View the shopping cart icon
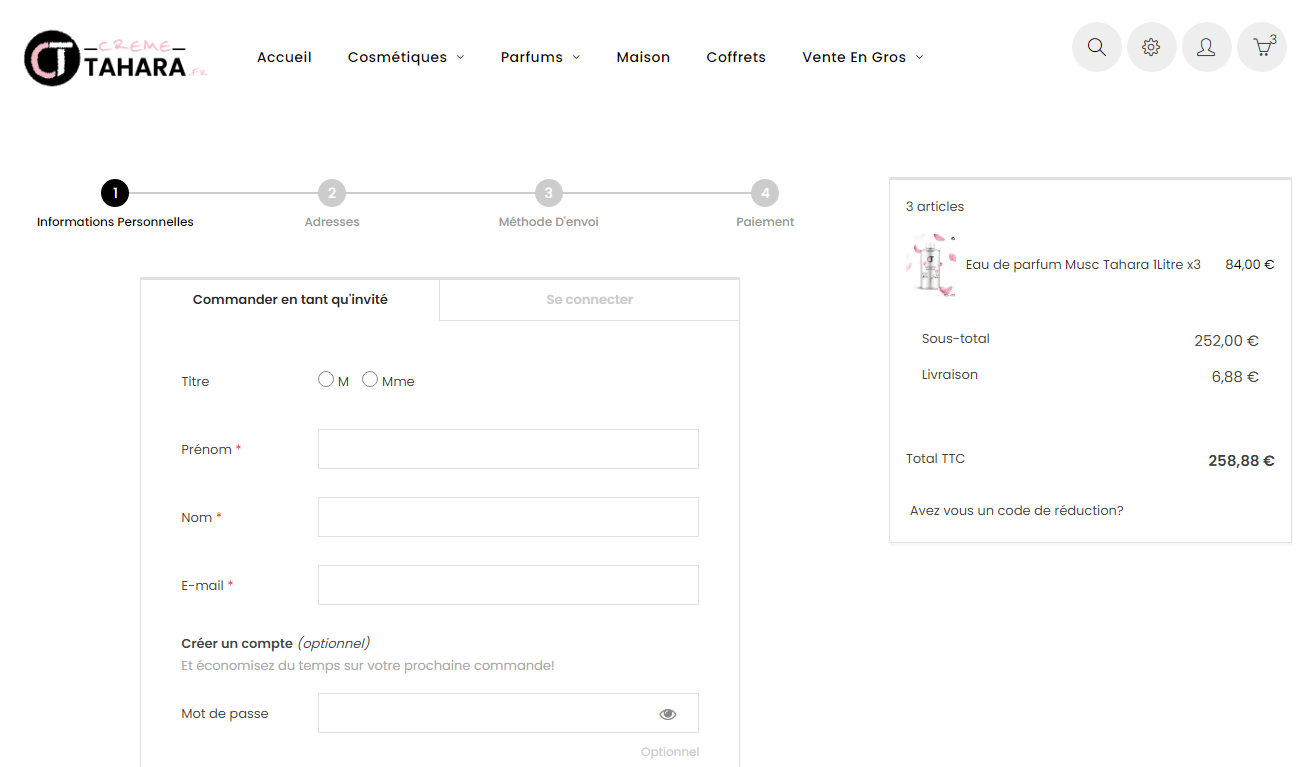 coord(1262,47)
